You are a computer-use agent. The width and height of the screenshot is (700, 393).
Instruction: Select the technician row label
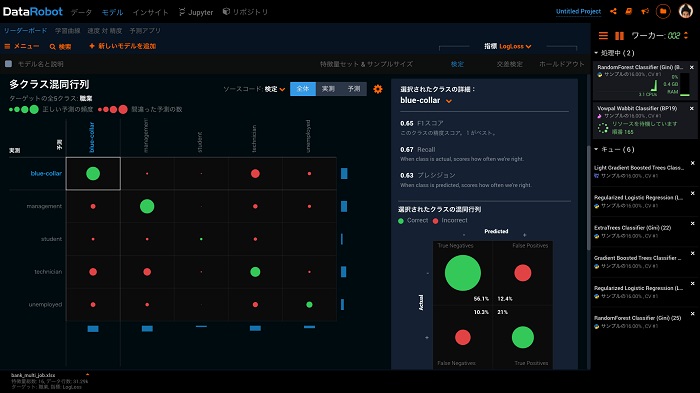[48, 272]
